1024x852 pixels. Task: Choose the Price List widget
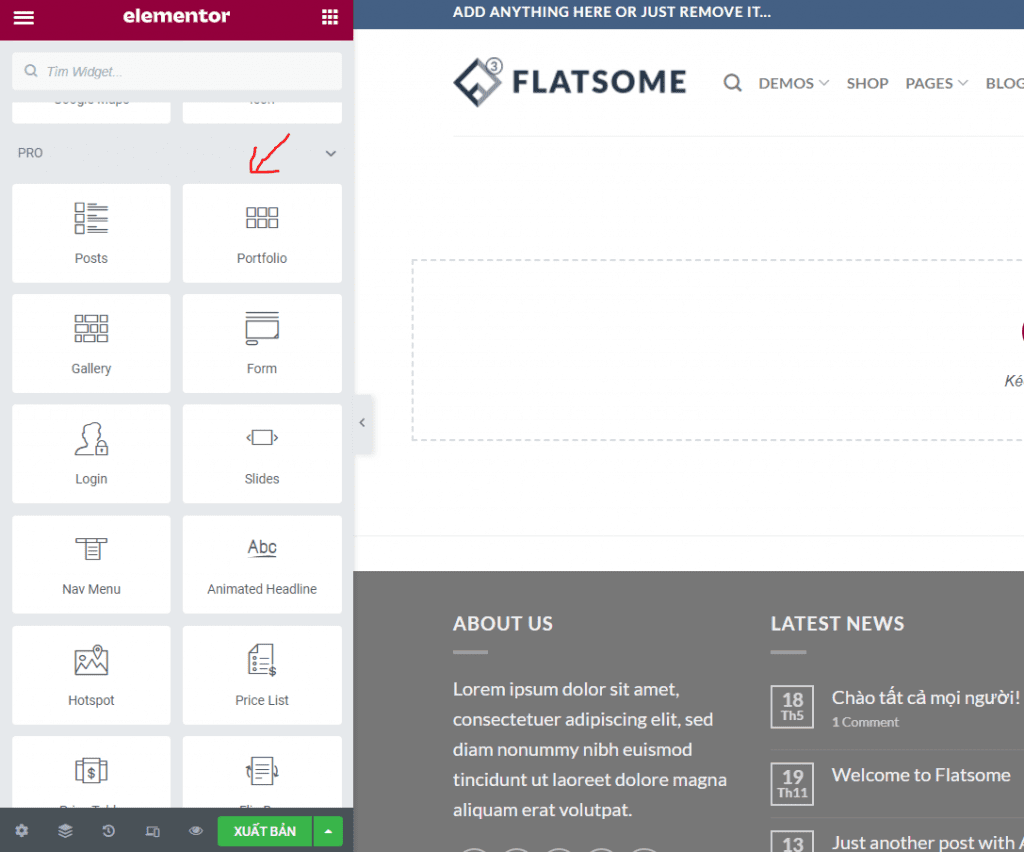point(262,675)
